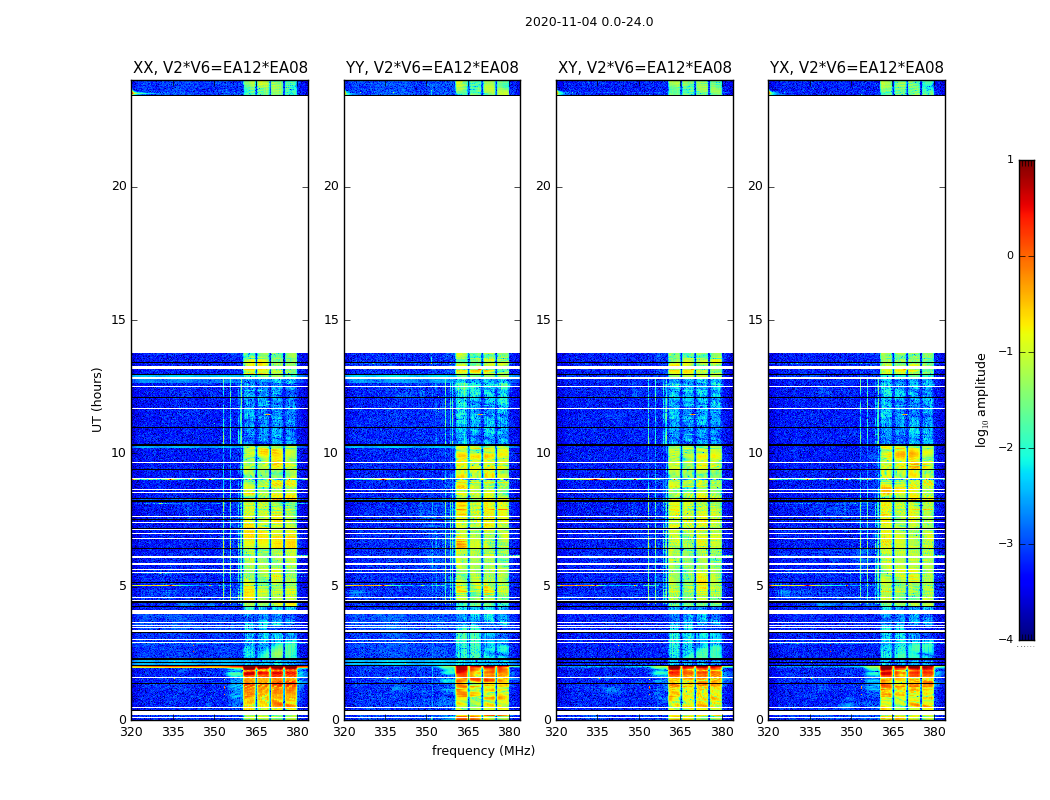Screen dimensions: 1050x800
Task: Click the colorbar tick label -2
Action: (x=1006, y=447)
